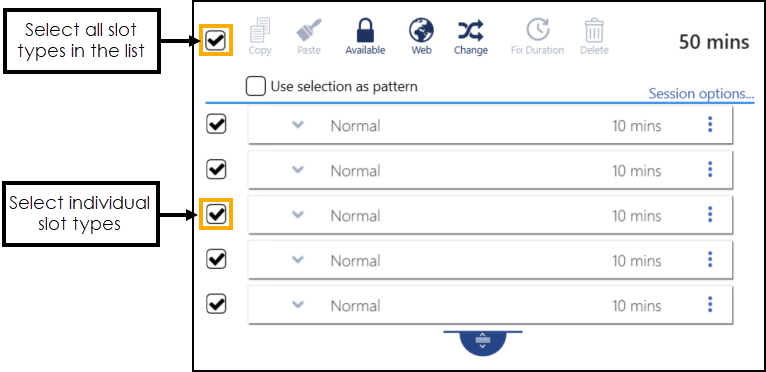Open three-dot menu of first Normal slot
766x372 pixels.
(x=710, y=125)
